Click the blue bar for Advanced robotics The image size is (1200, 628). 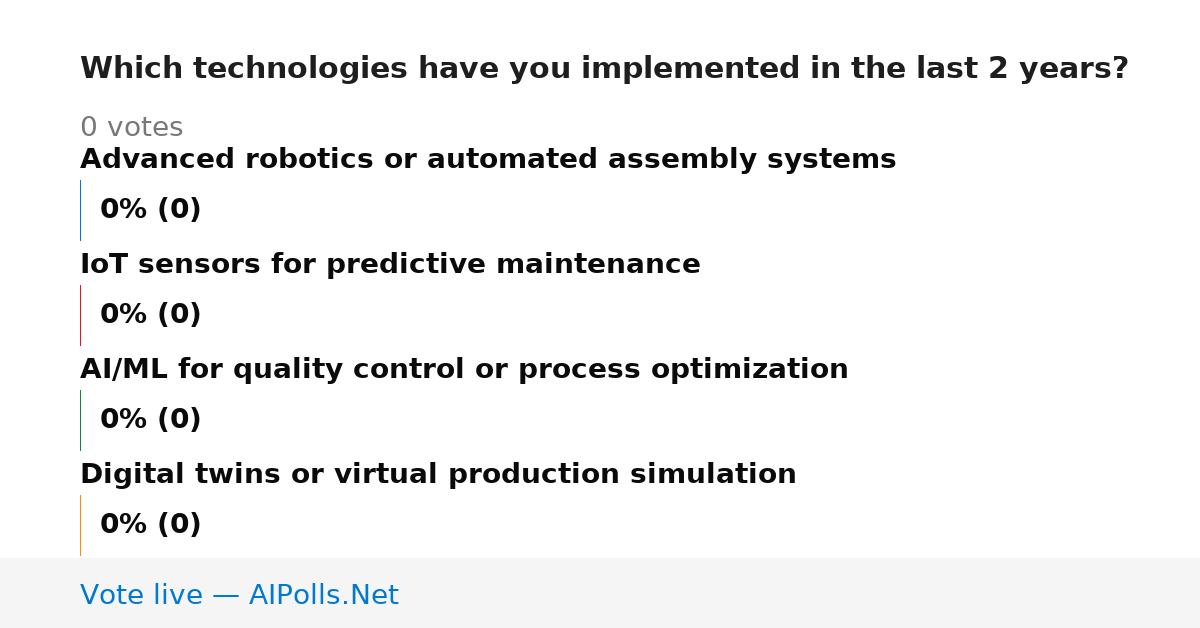tap(80, 210)
